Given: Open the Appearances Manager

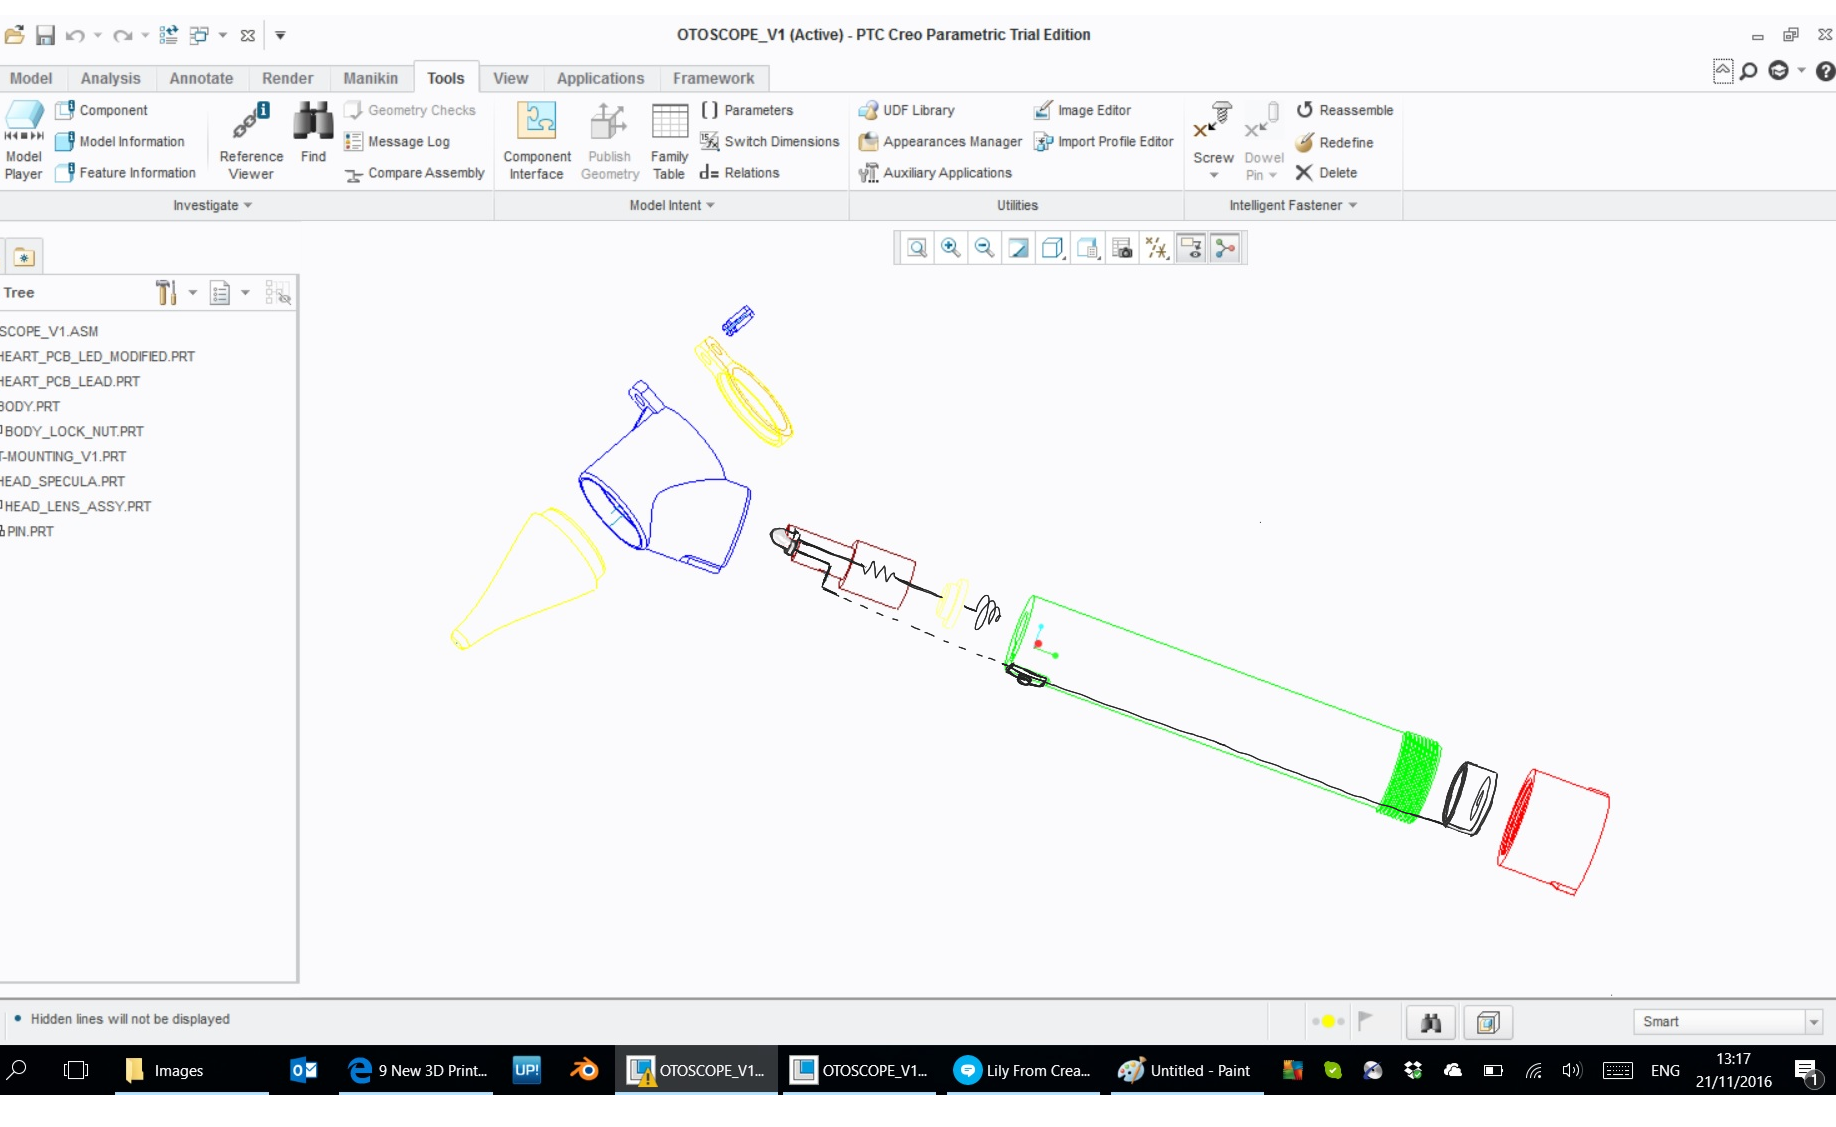Looking at the screenshot, I should [940, 142].
